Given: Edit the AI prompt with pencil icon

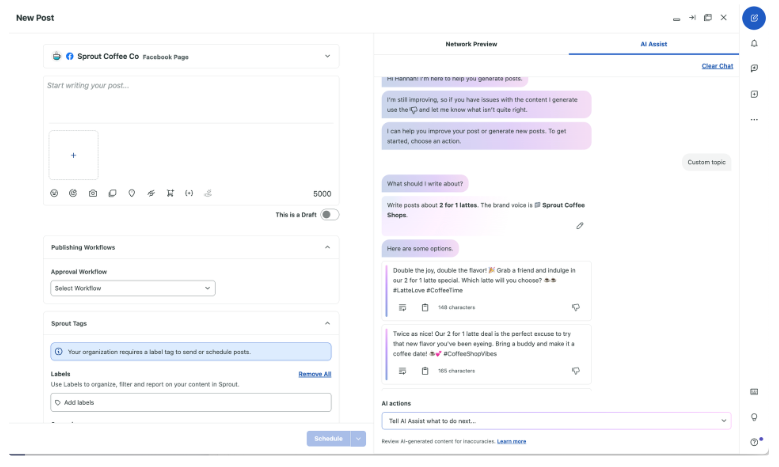Looking at the screenshot, I should pos(580,226).
